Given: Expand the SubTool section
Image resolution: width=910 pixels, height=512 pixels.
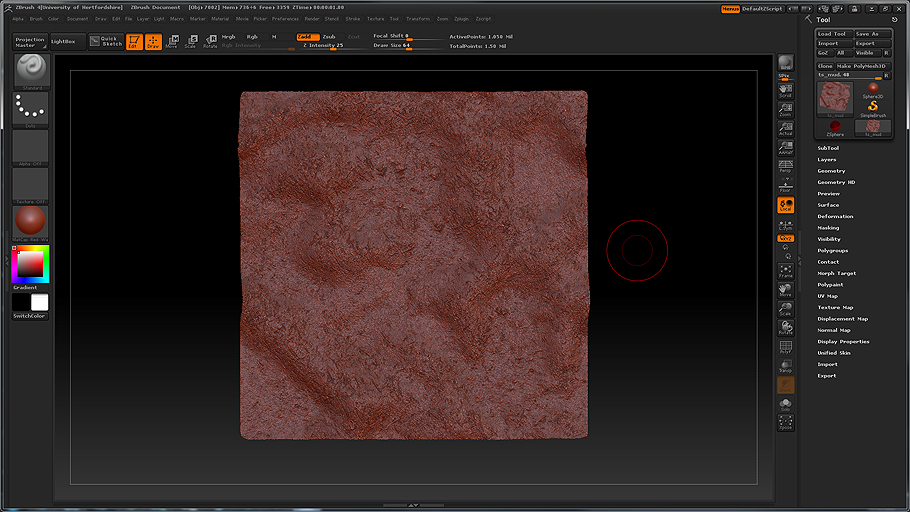Looking at the screenshot, I should [828, 148].
